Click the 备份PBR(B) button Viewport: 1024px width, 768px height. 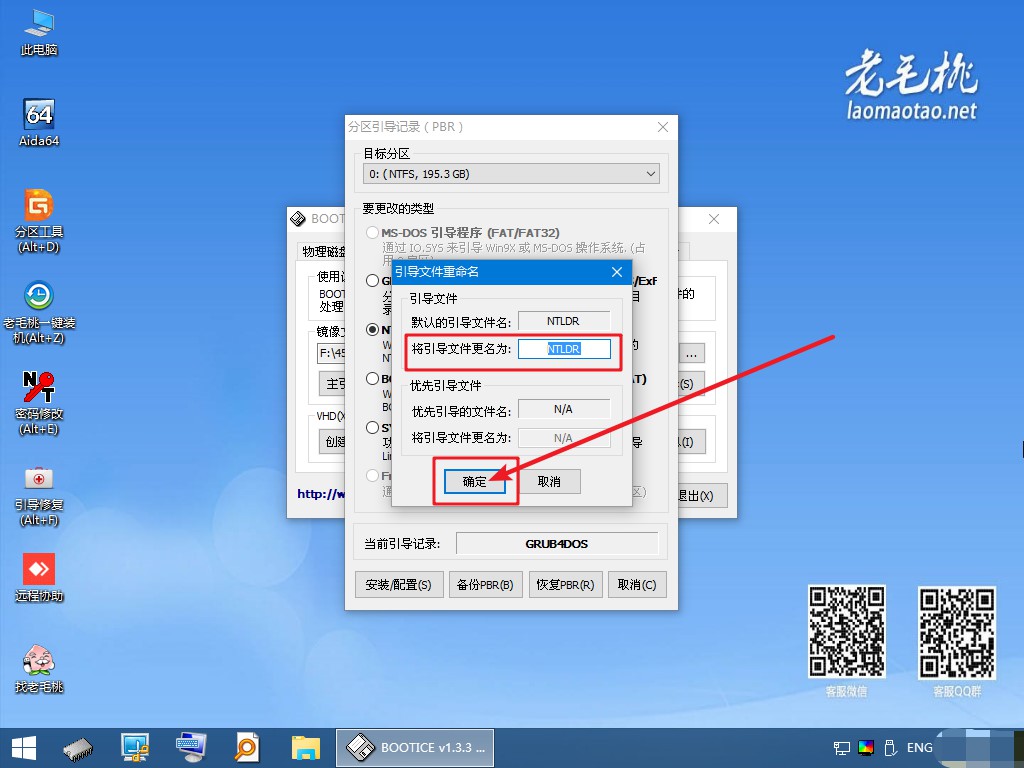point(485,584)
